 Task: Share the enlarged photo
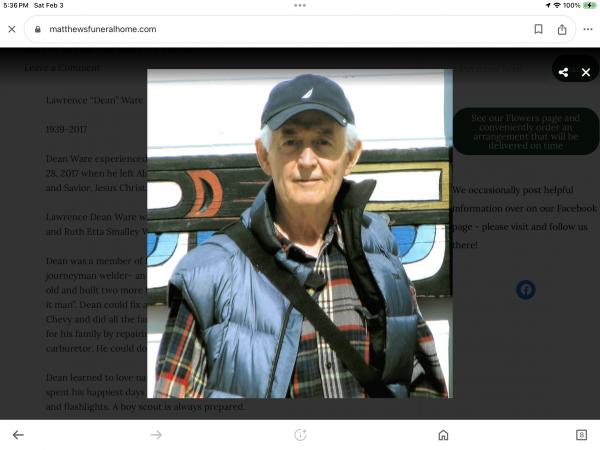[x=564, y=72]
